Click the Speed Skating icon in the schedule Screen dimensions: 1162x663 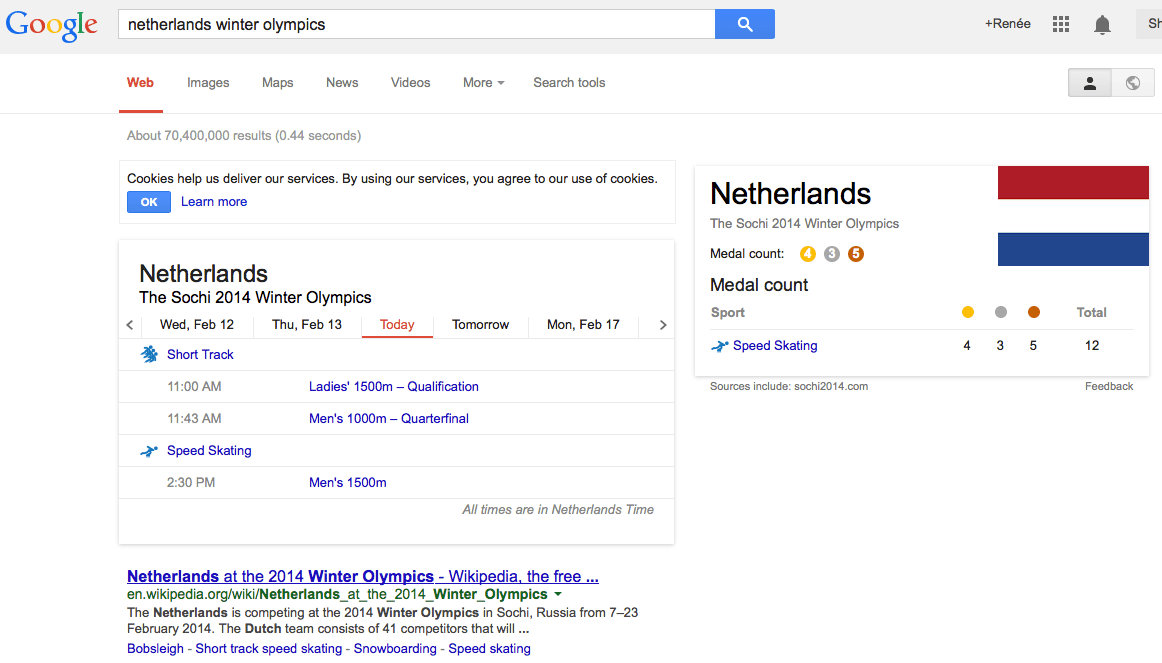point(148,450)
